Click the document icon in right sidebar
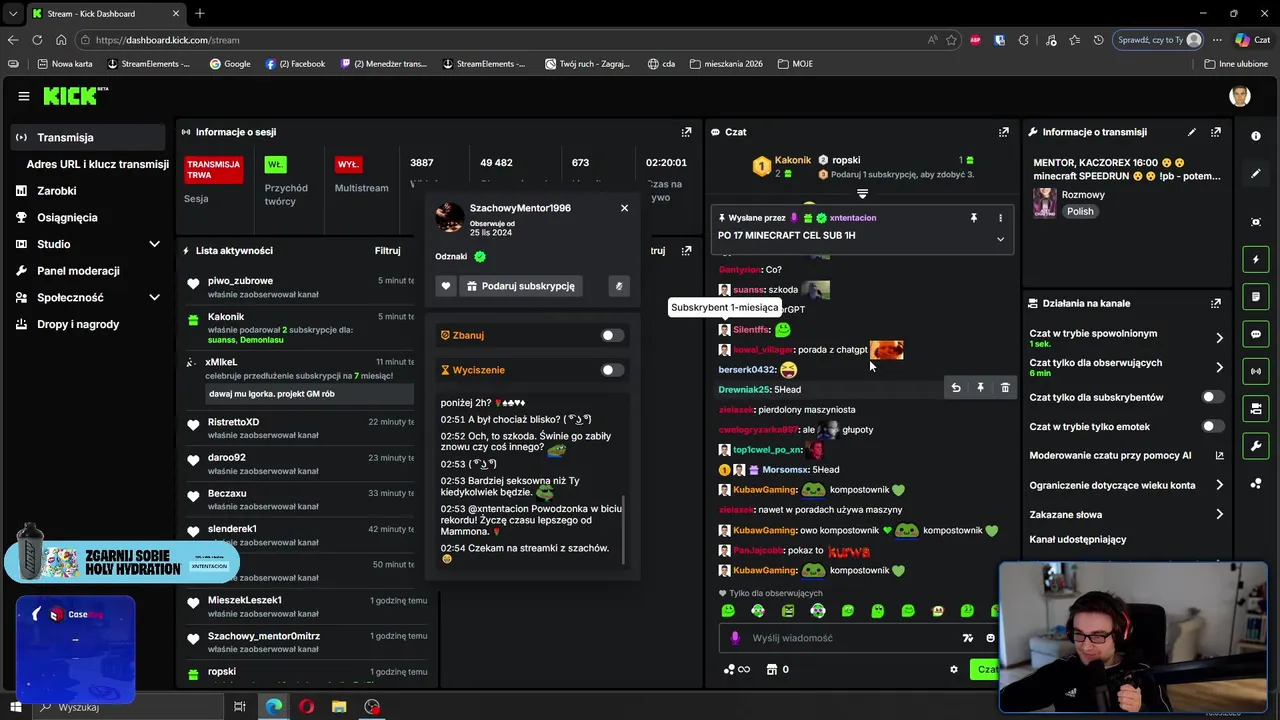 (x=1256, y=297)
